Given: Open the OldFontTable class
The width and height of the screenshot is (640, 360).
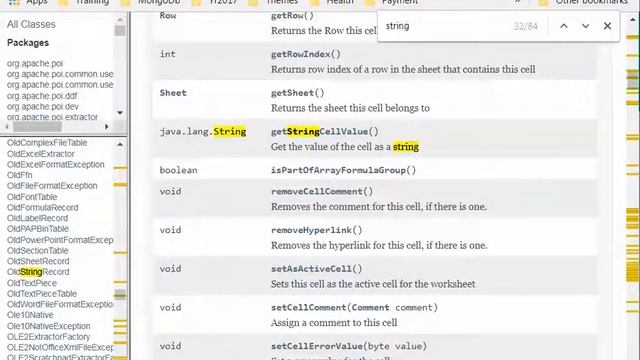Looking at the screenshot, I should click(32, 197).
